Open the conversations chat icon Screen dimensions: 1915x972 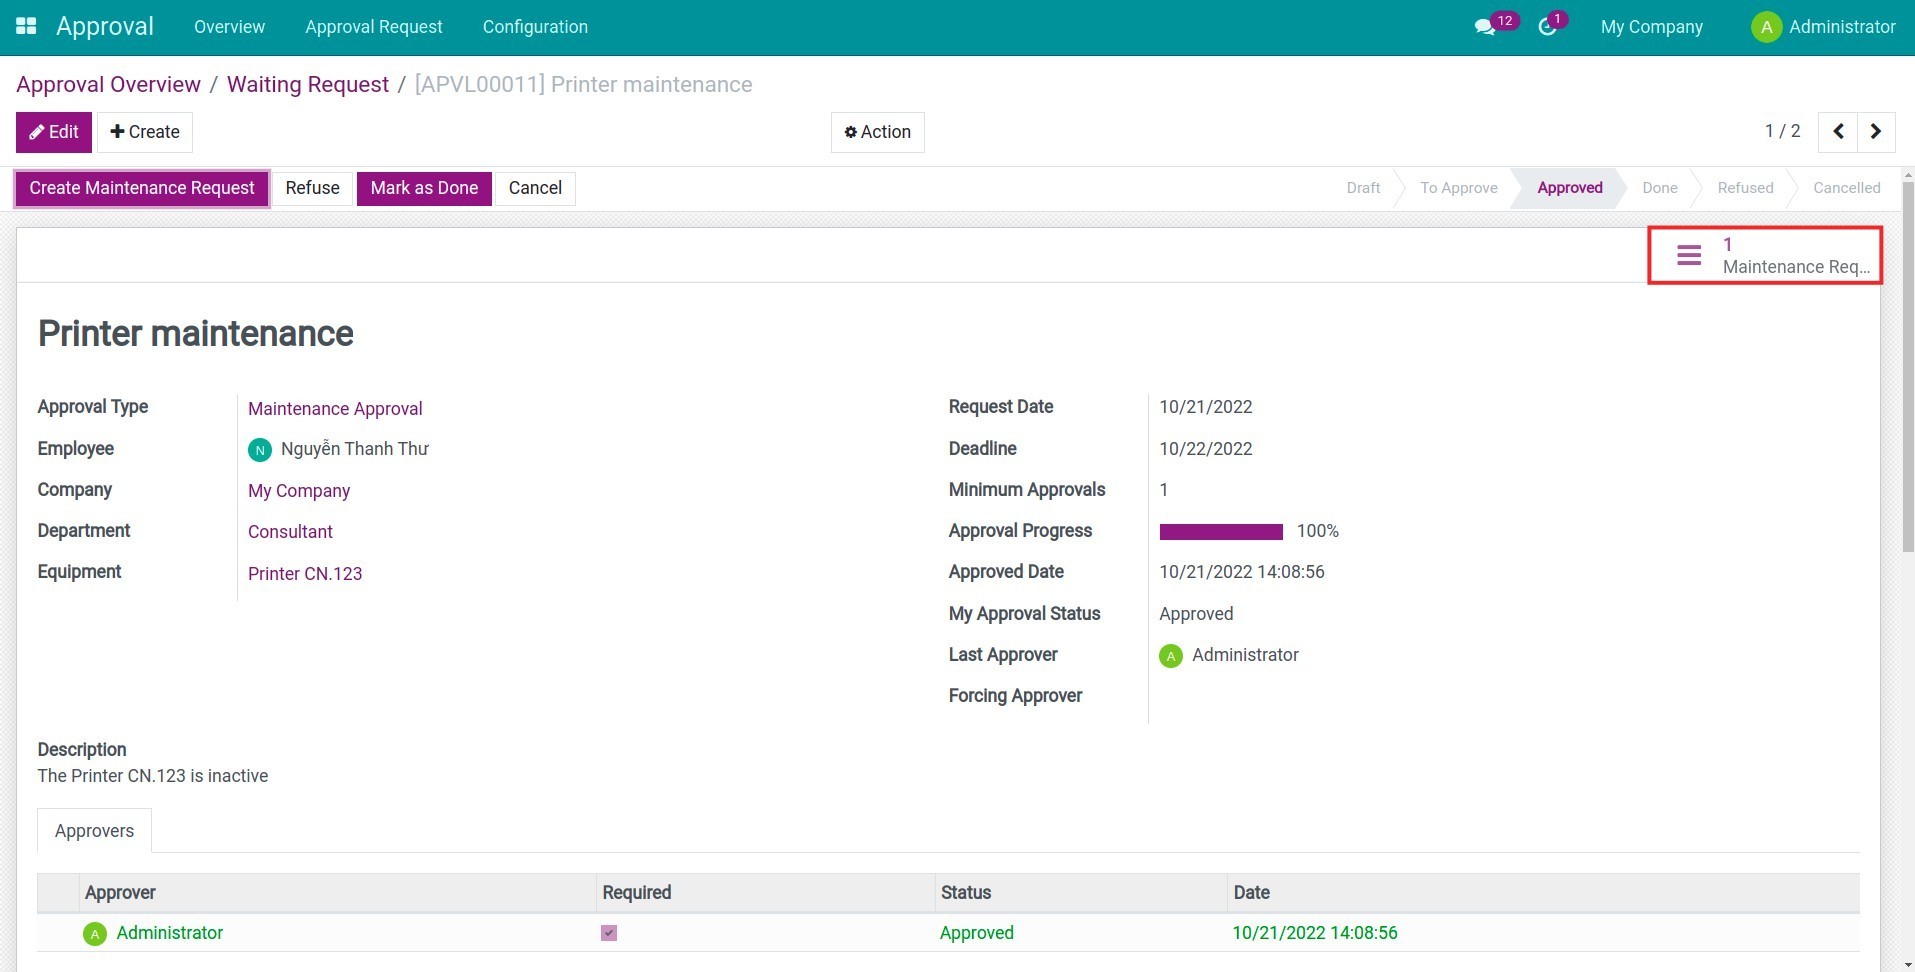click(1485, 27)
